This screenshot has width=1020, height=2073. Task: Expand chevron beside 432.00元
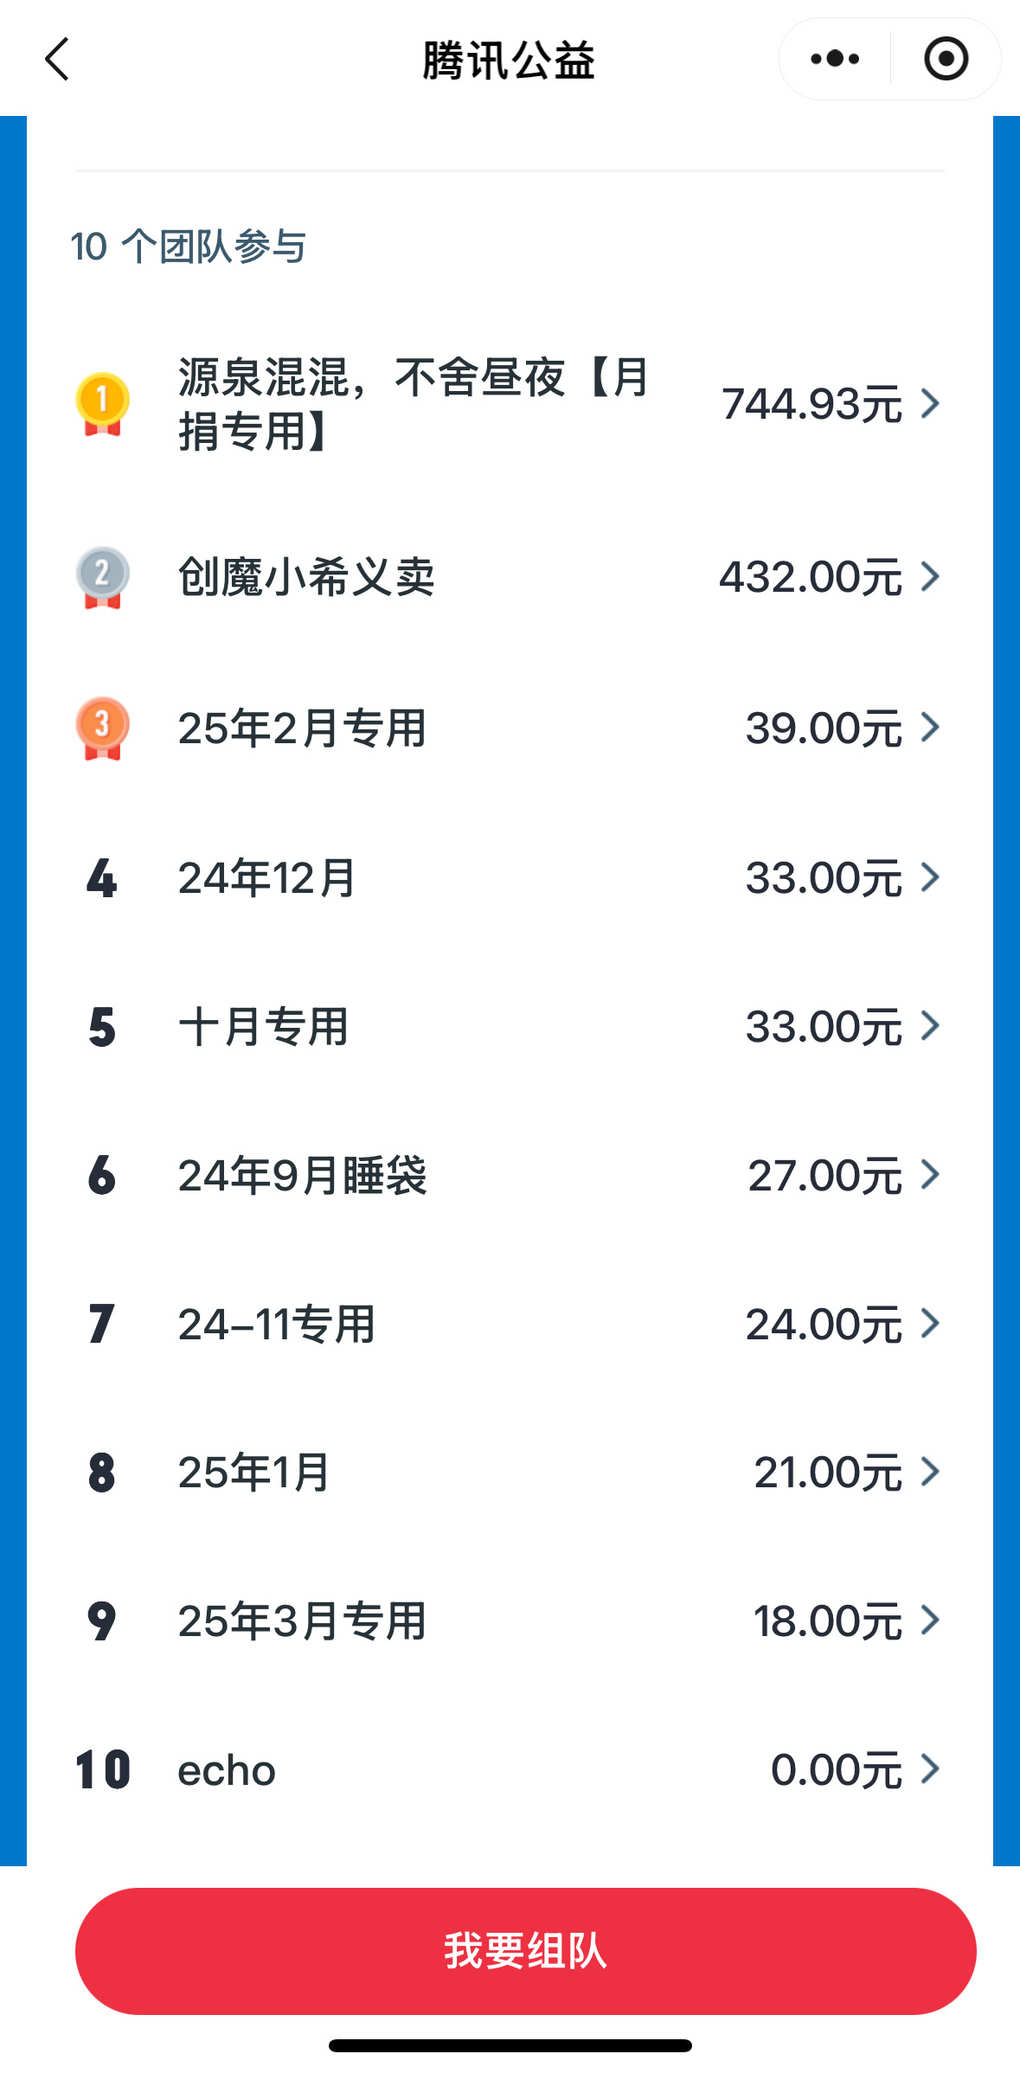(x=930, y=576)
